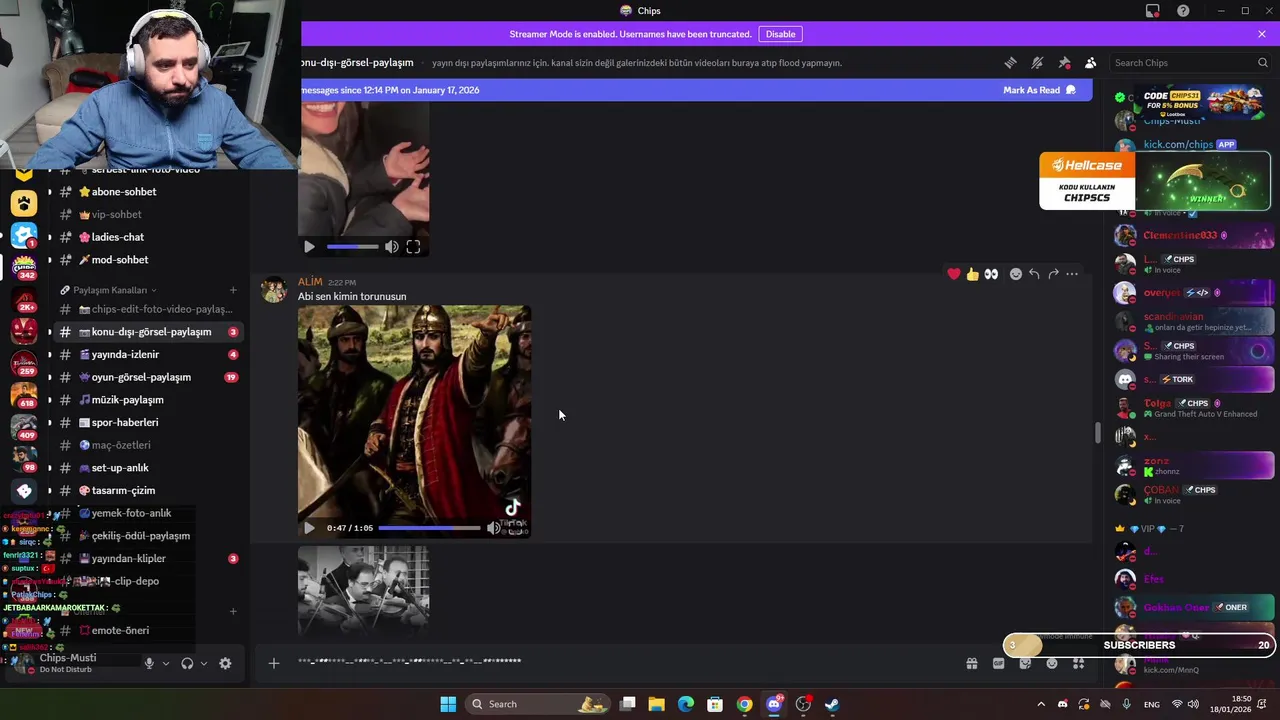
Task: Toggle fullscreen on the top video
Action: click(x=413, y=247)
